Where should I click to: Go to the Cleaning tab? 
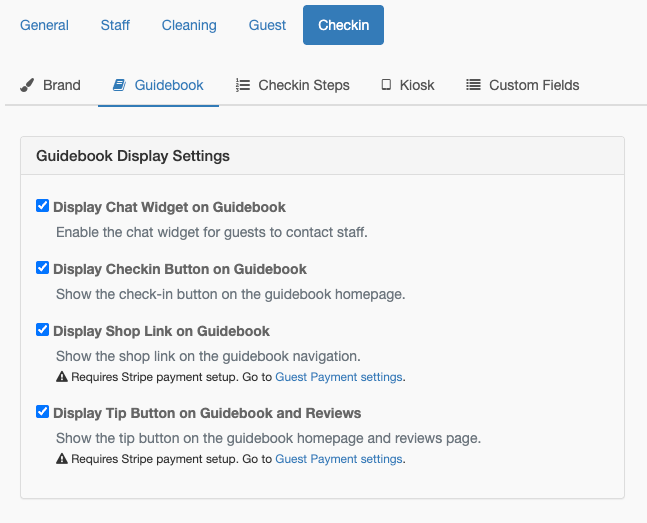click(189, 25)
